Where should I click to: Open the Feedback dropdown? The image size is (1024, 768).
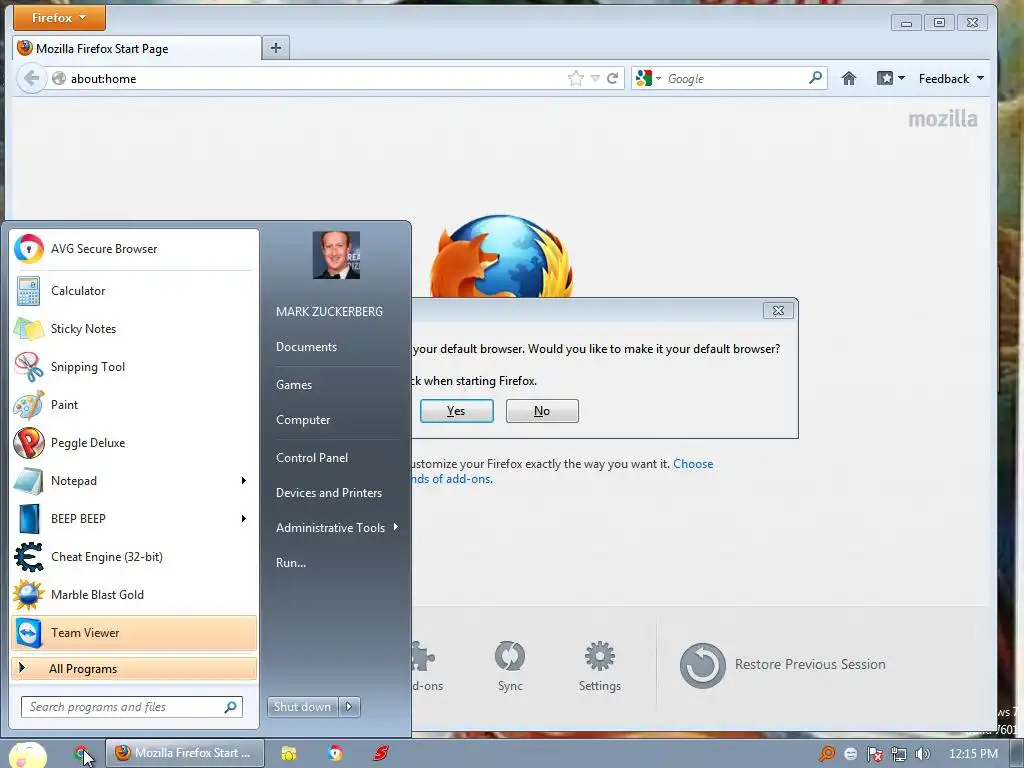point(951,78)
